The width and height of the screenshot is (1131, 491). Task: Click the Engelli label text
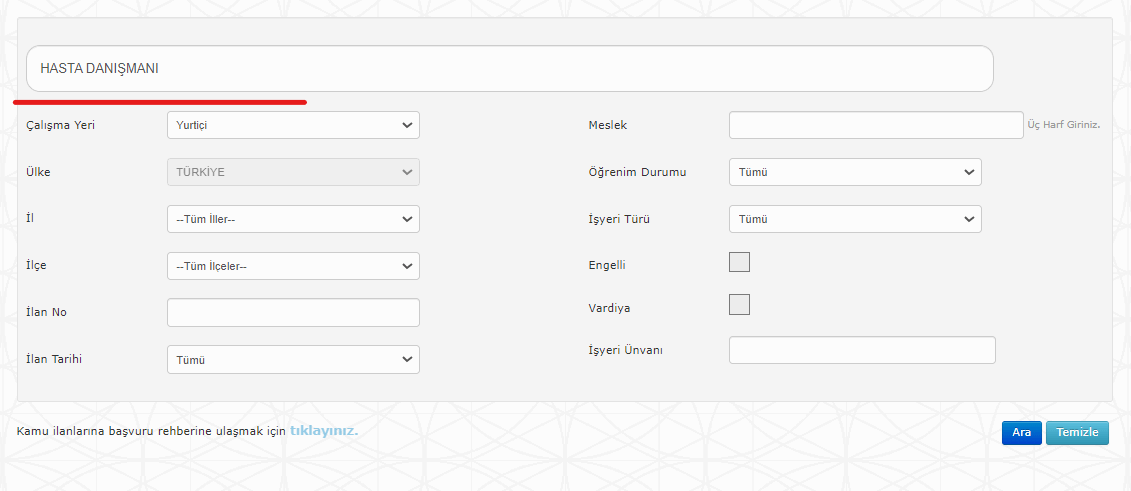[x=607, y=266]
